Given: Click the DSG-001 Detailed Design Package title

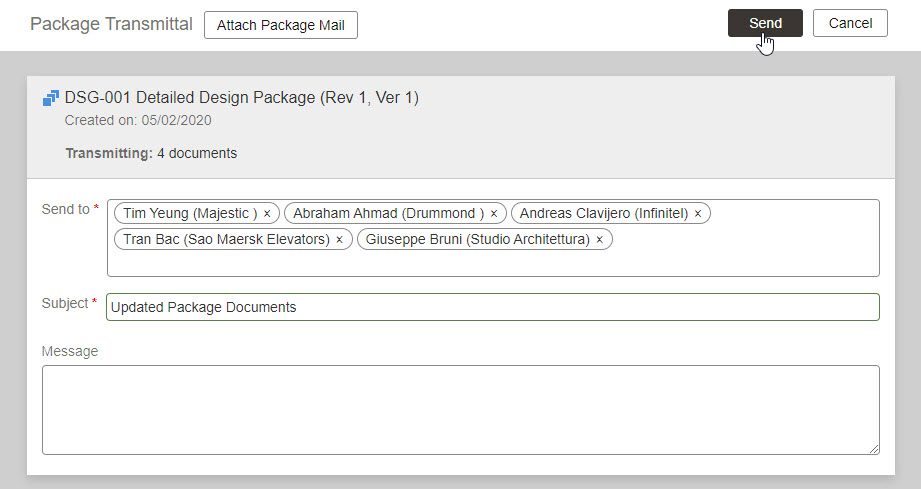Looking at the screenshot, I should (x=241, y=97).
